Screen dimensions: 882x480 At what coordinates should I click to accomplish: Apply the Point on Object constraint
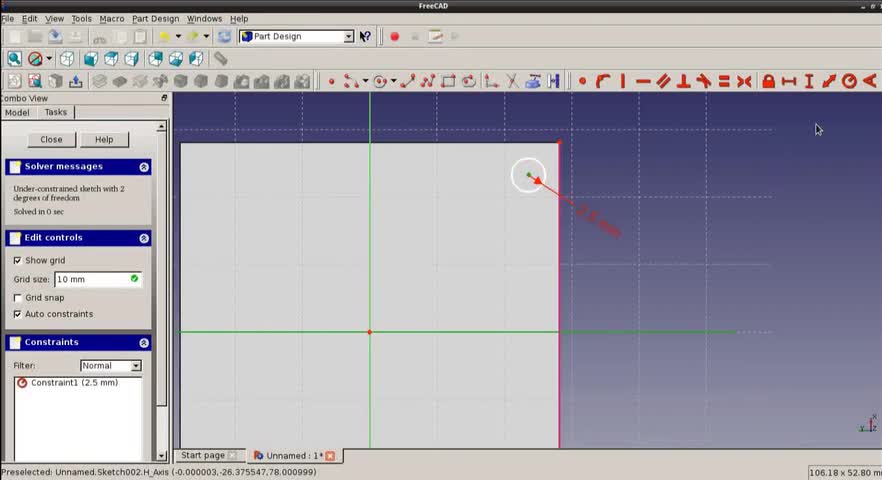[x=603, y=82]
